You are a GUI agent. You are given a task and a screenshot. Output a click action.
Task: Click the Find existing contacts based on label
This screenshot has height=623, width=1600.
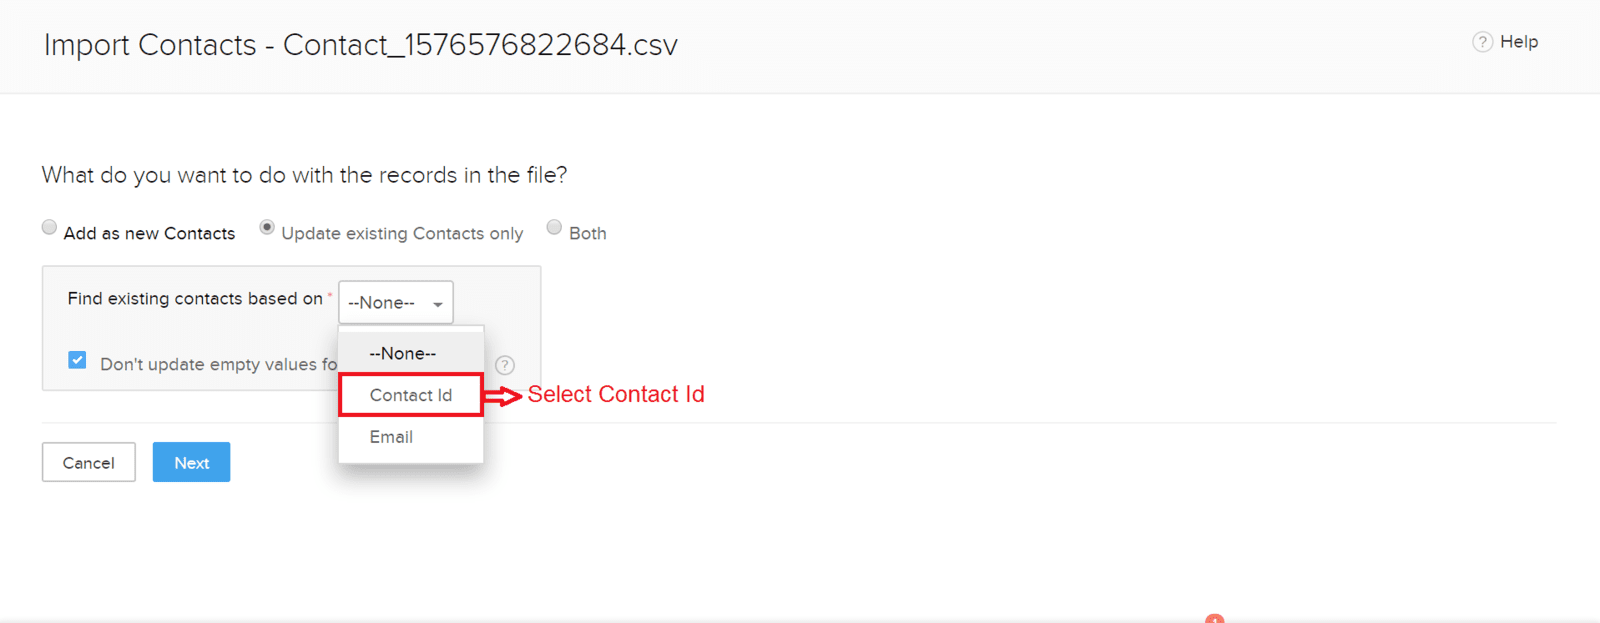195,298
